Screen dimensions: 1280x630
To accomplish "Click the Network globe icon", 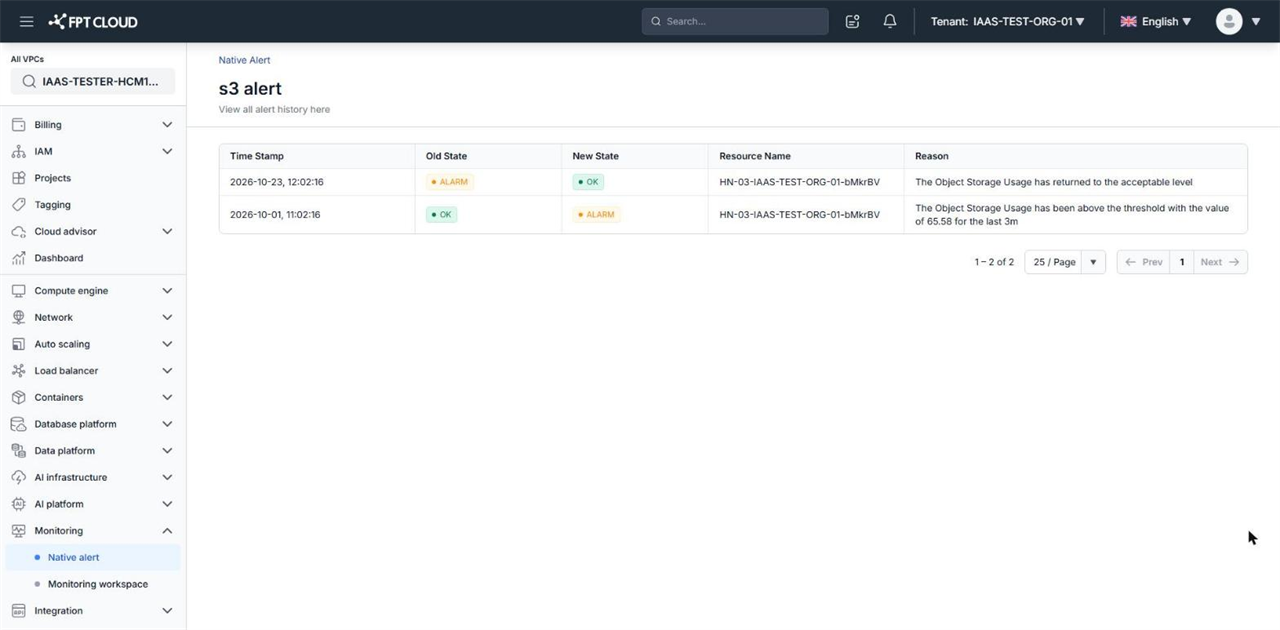I will click(18, 317).
